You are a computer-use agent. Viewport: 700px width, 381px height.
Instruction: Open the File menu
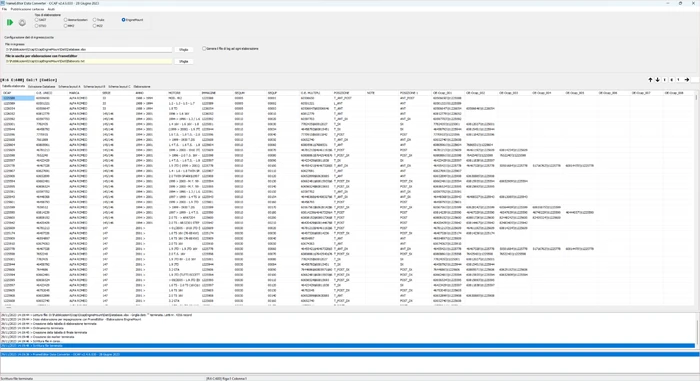(4, 9)
